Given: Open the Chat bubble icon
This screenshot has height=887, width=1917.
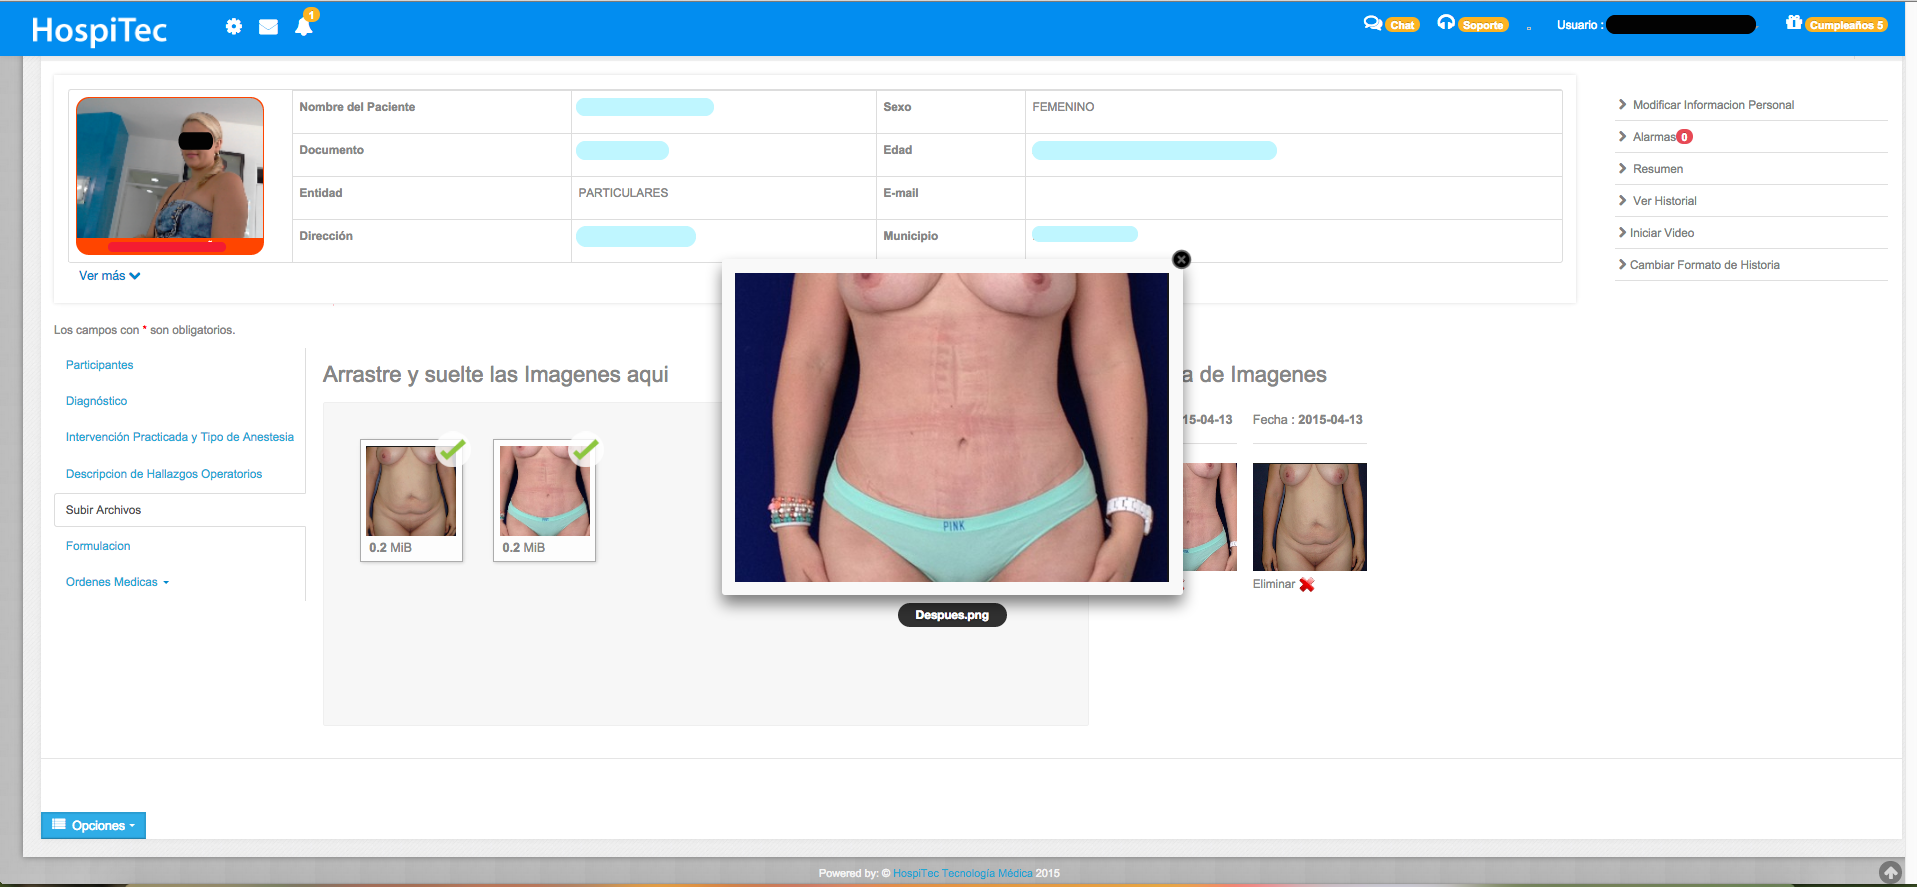Looking at the screenshot, I should click(x=1372, y=24).
